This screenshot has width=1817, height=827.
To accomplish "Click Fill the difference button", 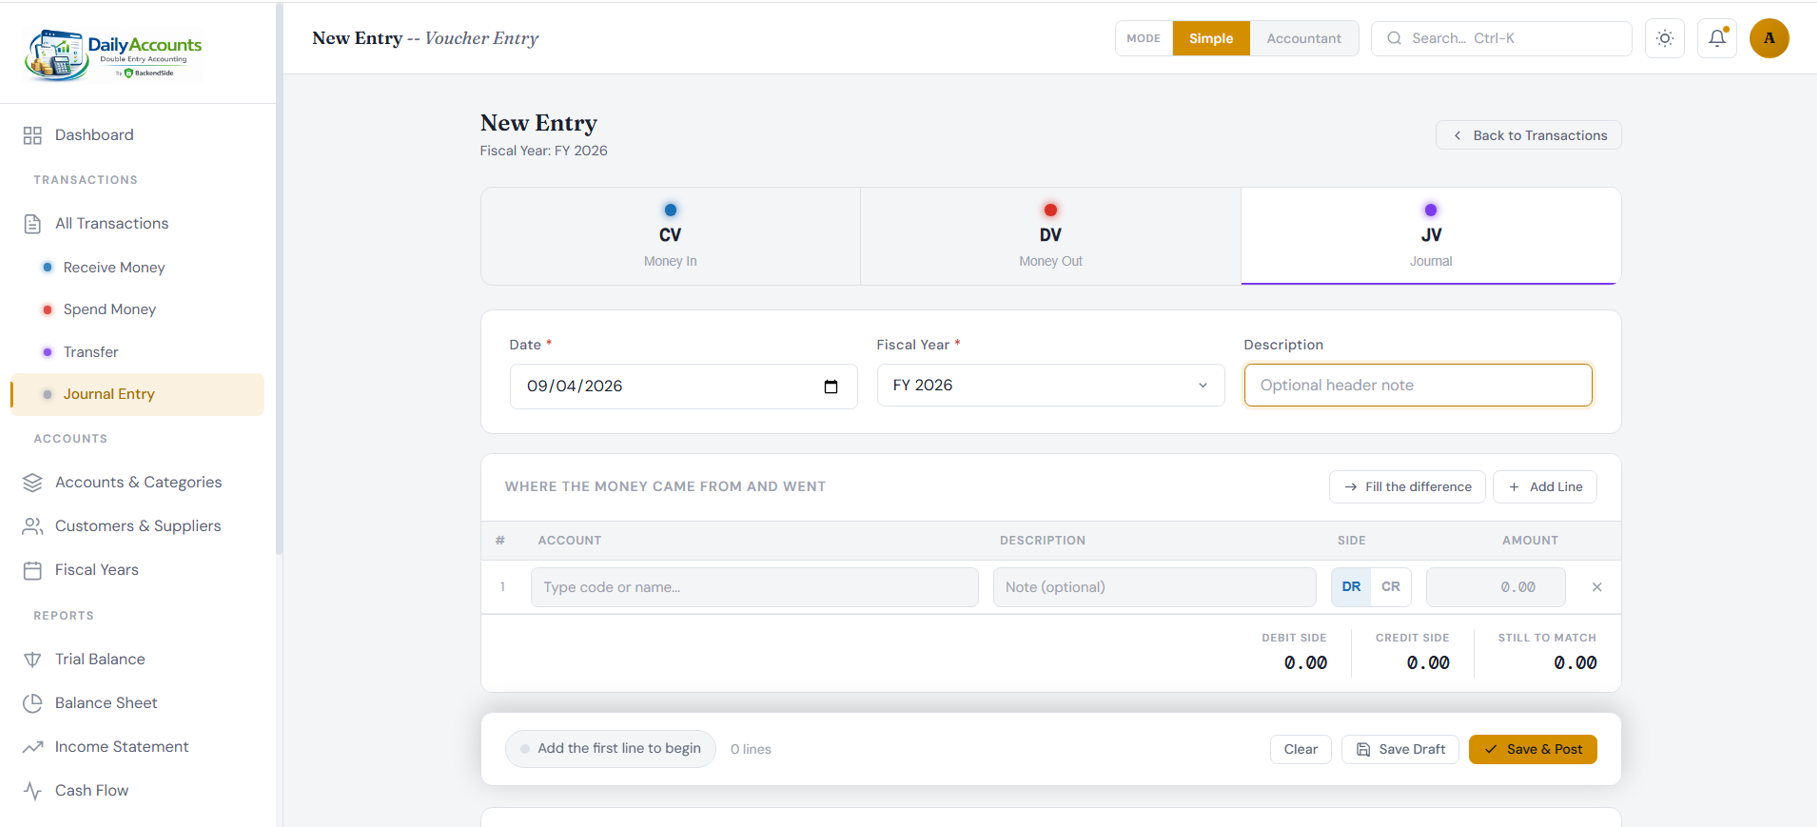I will point(1407,487).
